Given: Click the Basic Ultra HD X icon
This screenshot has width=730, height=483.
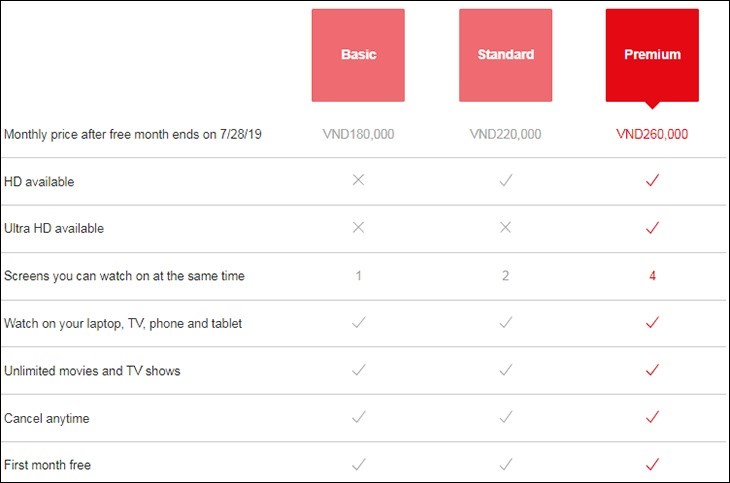Looking at the screenshot, I should (x=358, y=228).
